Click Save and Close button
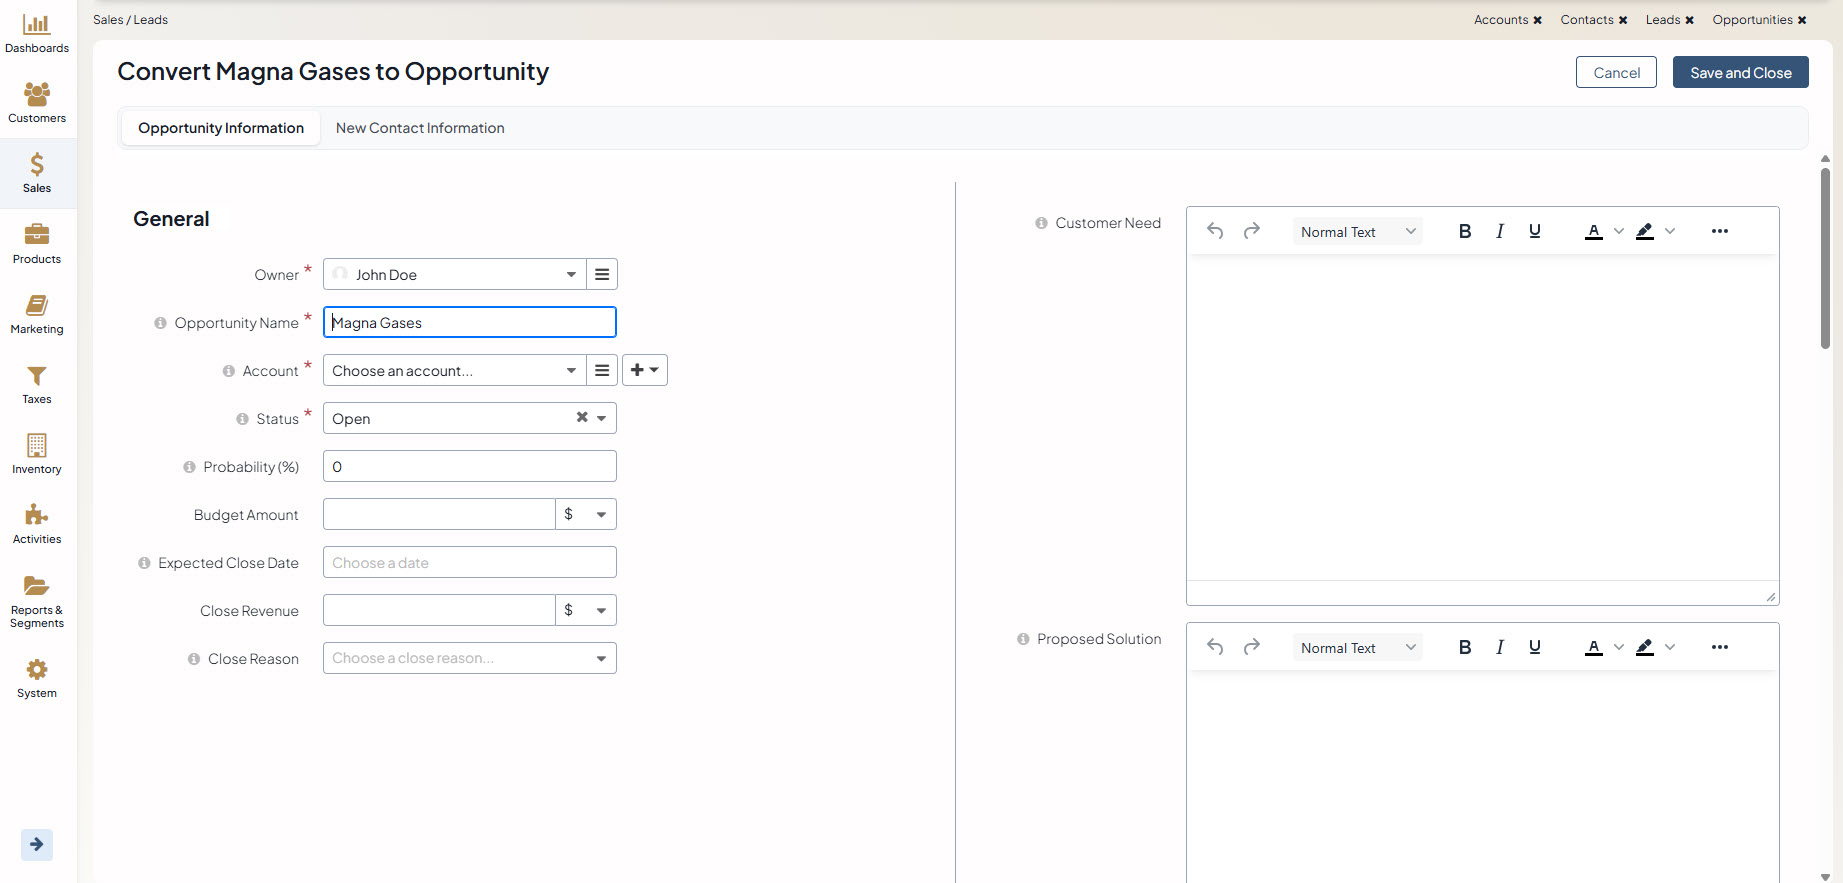This screenshot has width=1843, height=883. click(1740, 73)
